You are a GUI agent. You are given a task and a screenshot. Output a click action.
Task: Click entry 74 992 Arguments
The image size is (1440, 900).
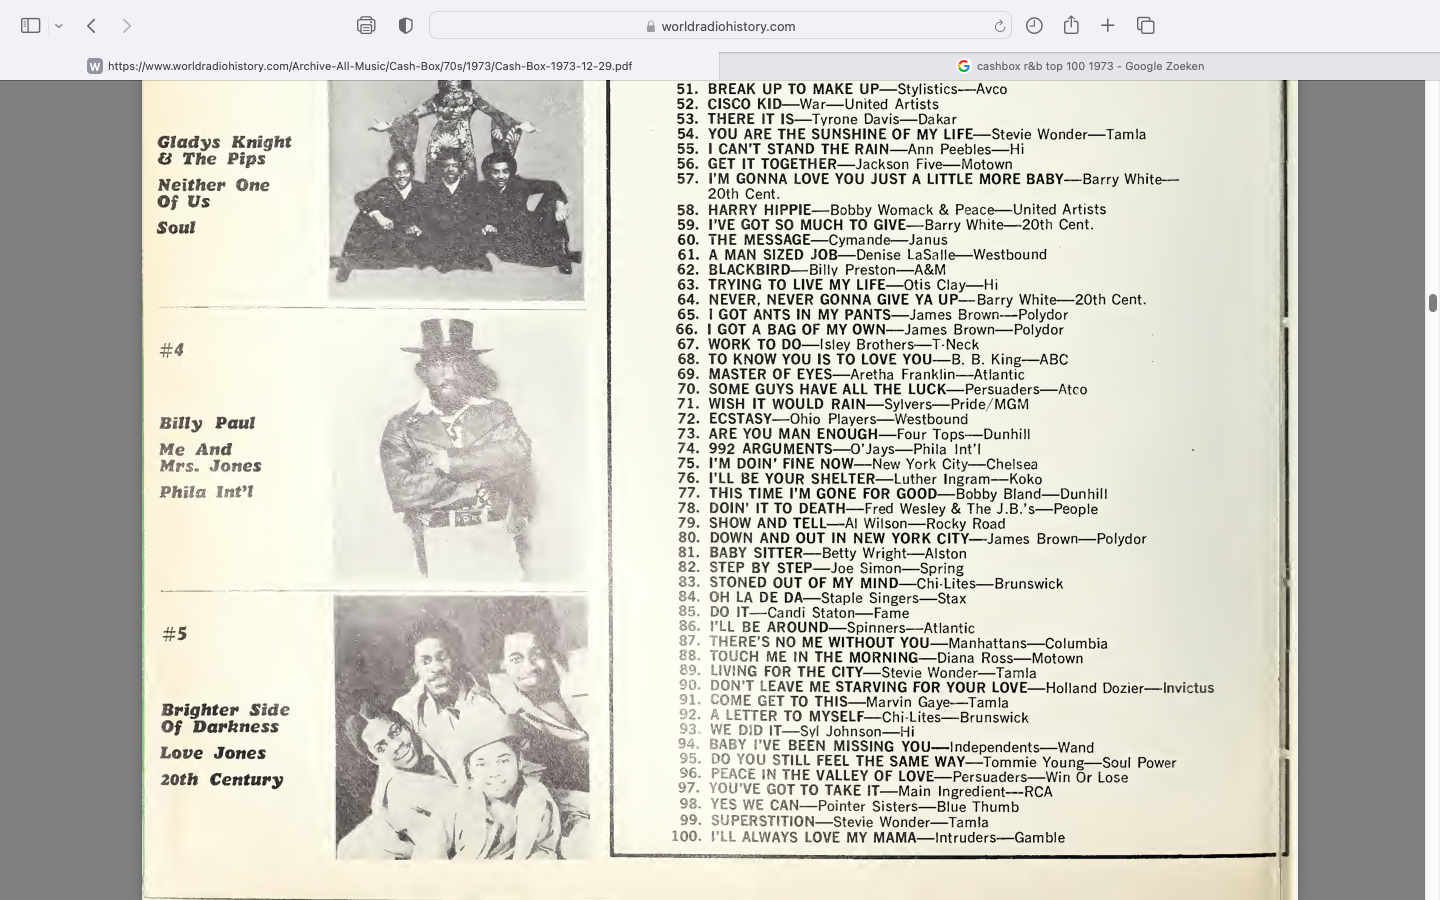point(829,449)
